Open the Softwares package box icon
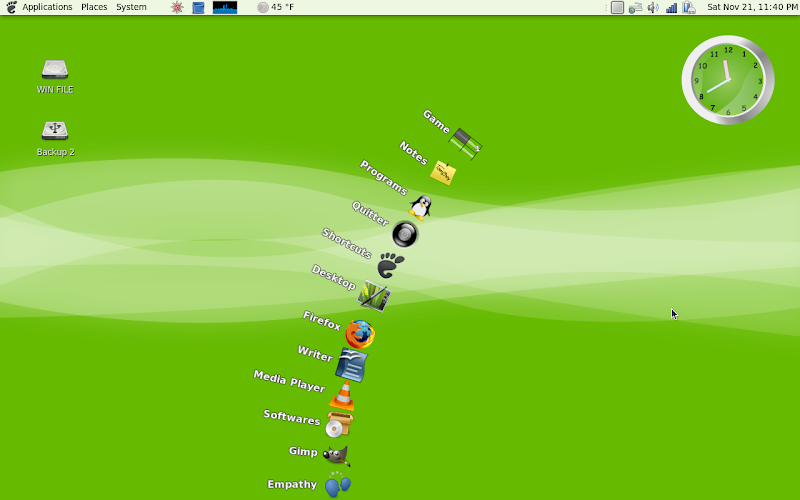 (340, 424)
